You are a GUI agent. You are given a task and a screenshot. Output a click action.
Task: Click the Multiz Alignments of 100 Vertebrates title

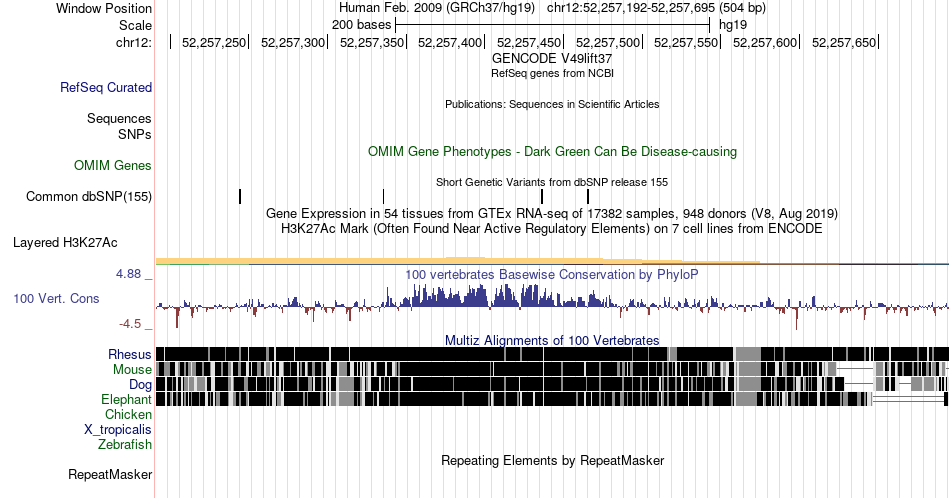552,340
